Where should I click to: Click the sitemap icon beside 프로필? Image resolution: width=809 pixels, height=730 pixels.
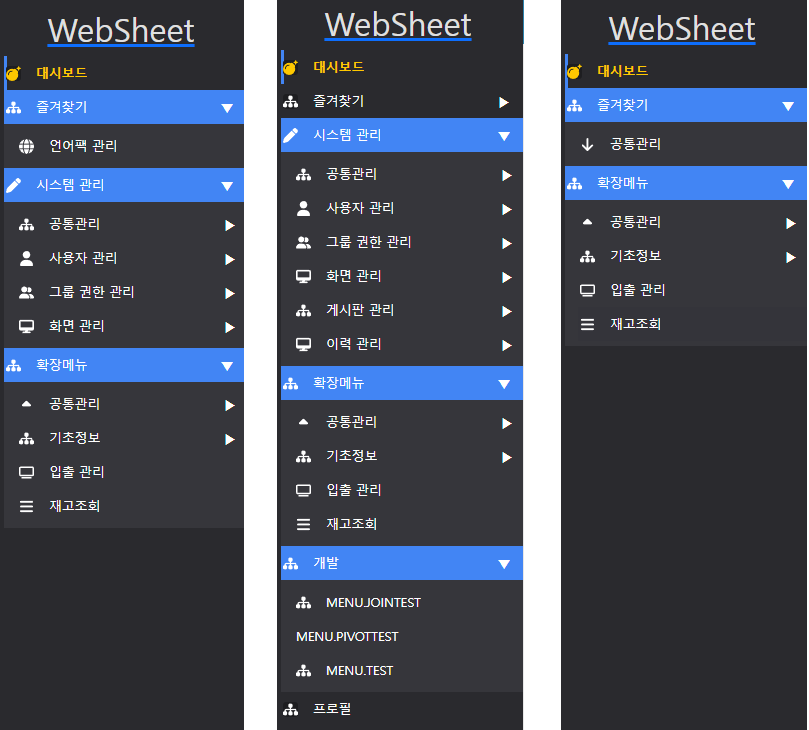point(290,710)
